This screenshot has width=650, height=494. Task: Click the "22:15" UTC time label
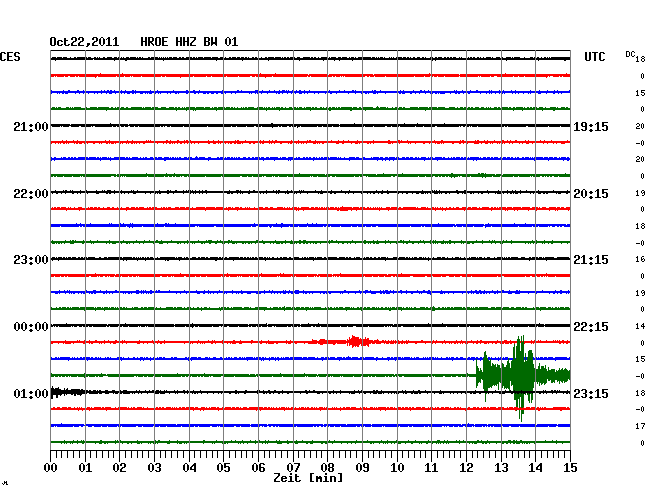pos(591,327)
